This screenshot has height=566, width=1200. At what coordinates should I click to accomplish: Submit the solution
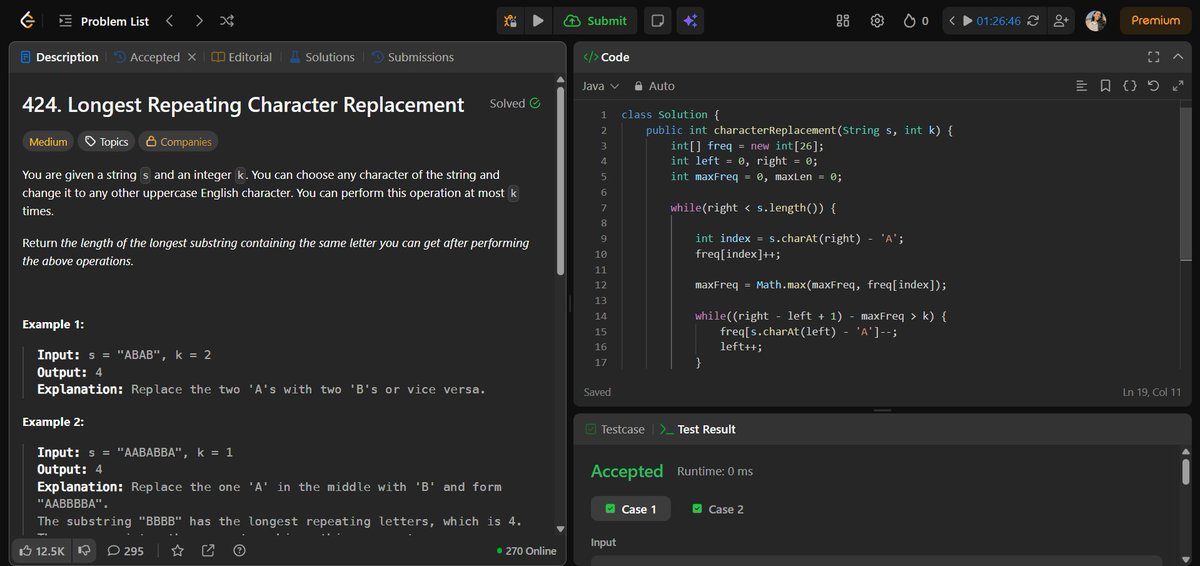(595, 20)
